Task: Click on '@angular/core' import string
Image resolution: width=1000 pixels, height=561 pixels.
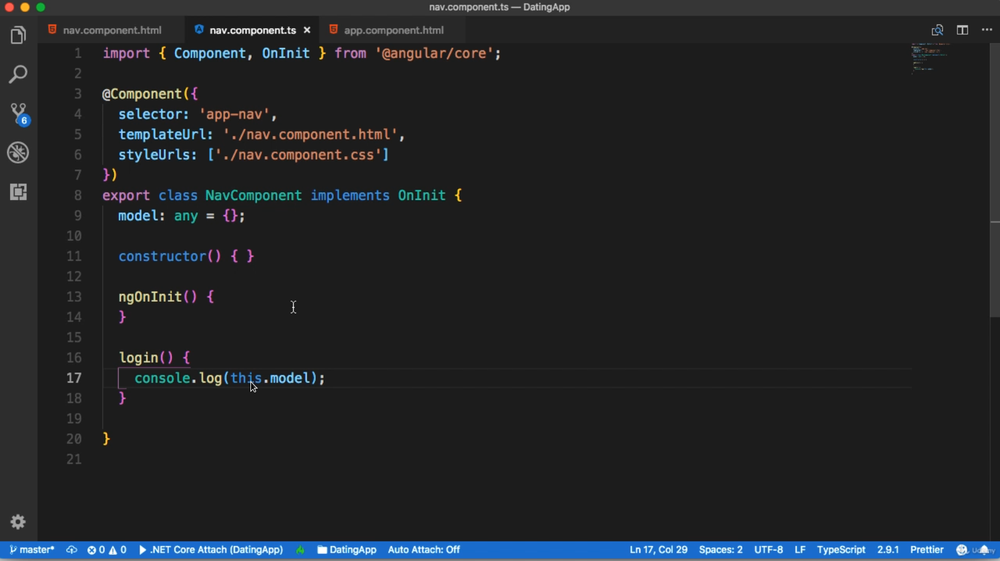Action: point(434,54)
